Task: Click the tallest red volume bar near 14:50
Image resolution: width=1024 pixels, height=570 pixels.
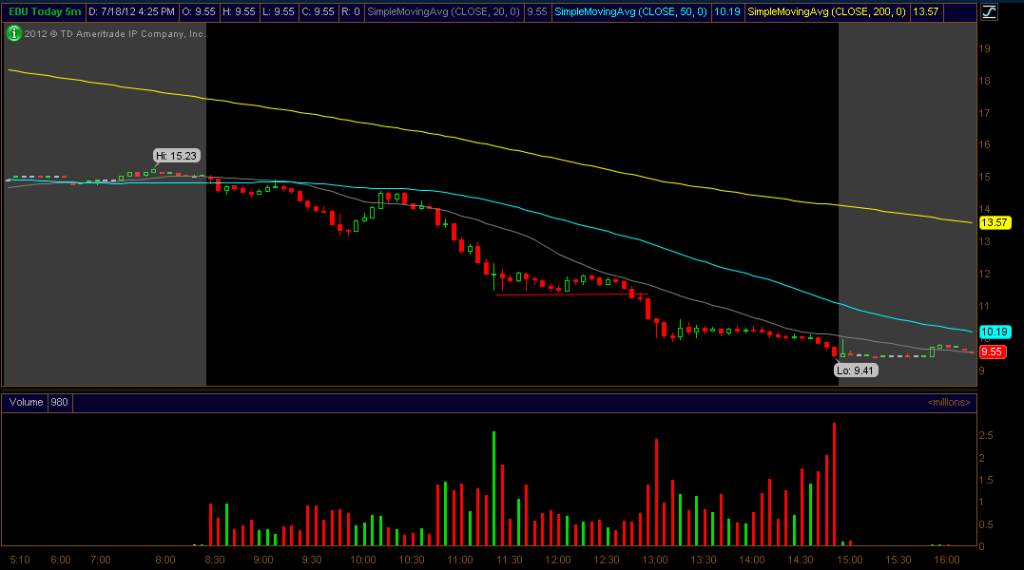Action: pyautogui.click(x=834, y=484)
